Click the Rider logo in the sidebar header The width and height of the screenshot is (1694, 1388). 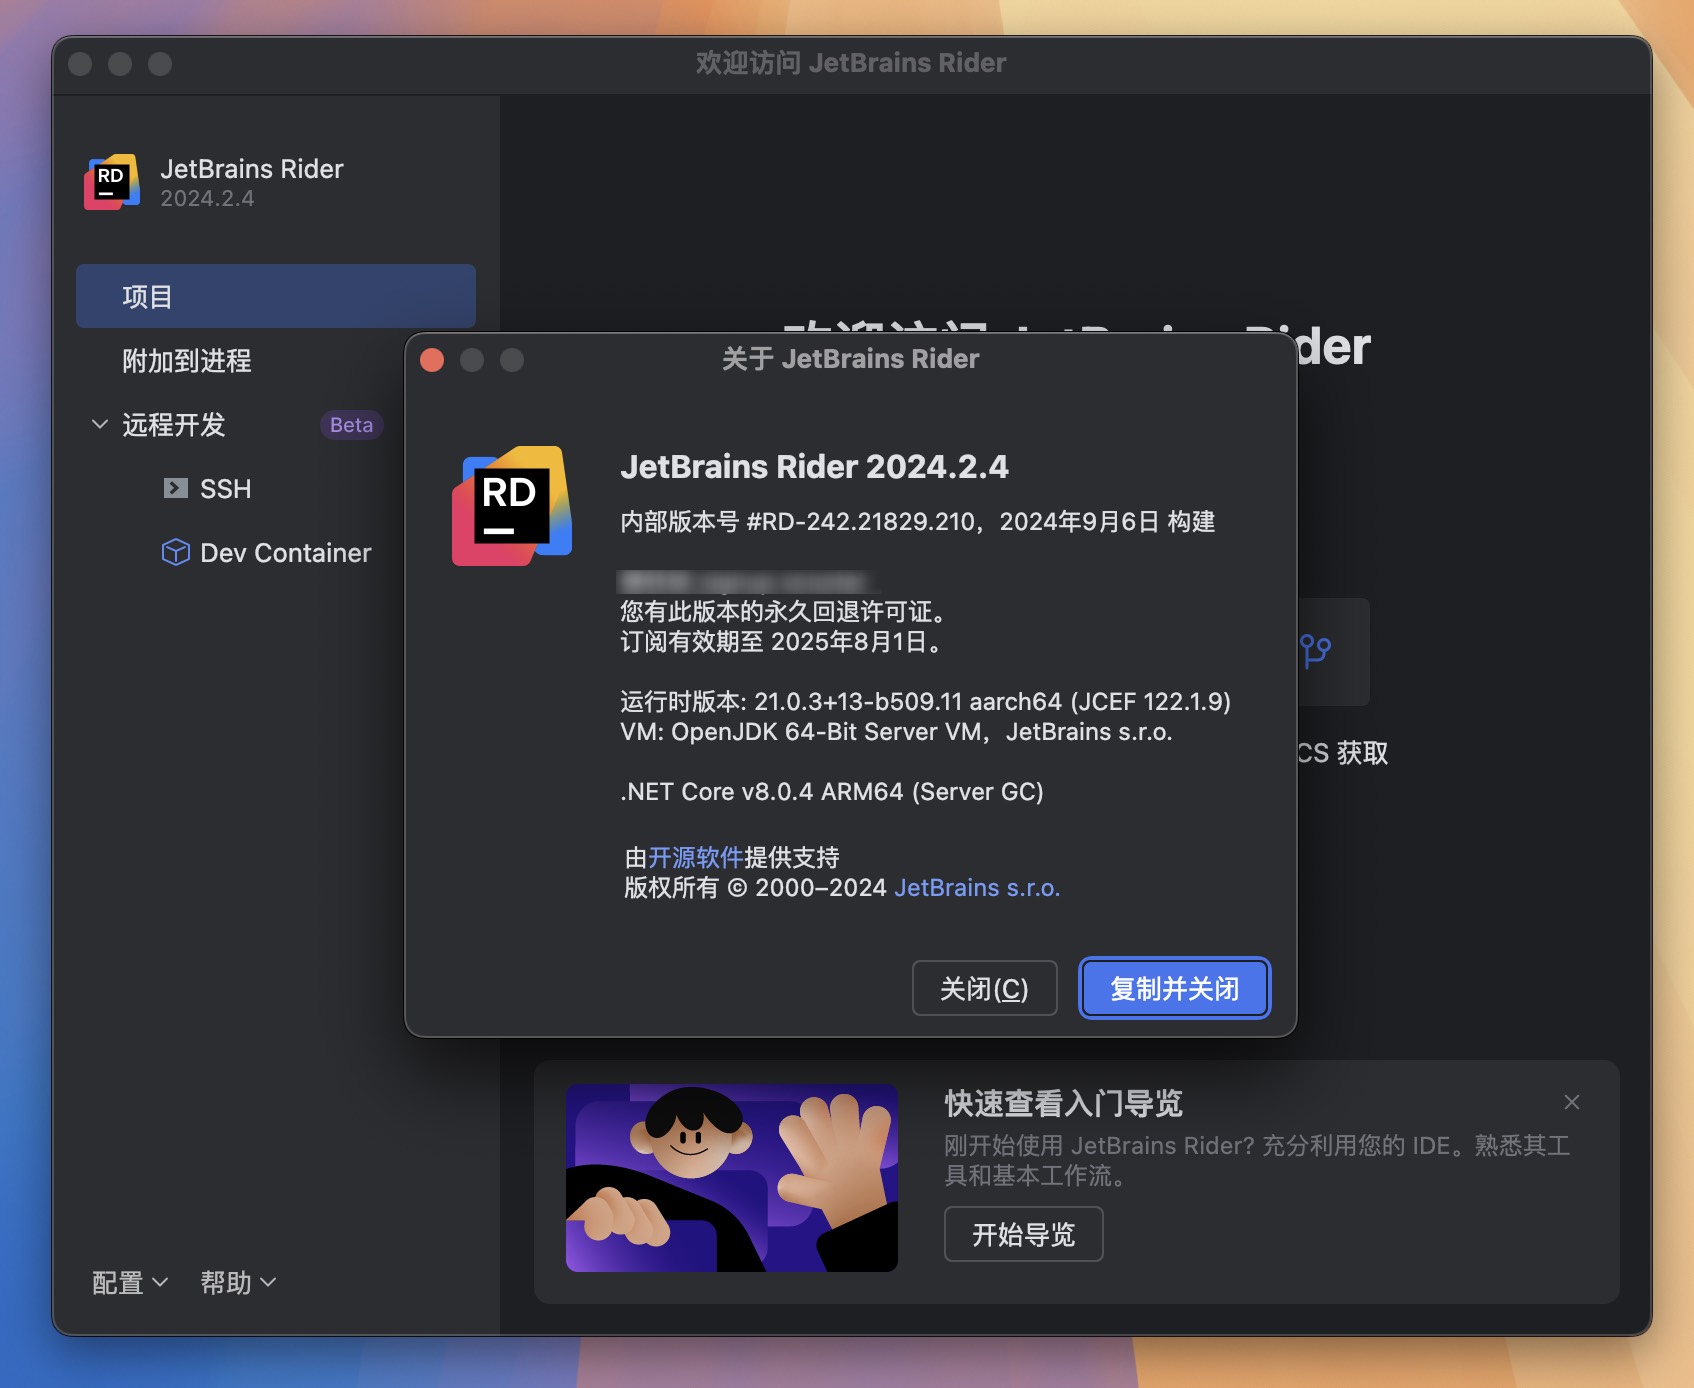point(112,182)
